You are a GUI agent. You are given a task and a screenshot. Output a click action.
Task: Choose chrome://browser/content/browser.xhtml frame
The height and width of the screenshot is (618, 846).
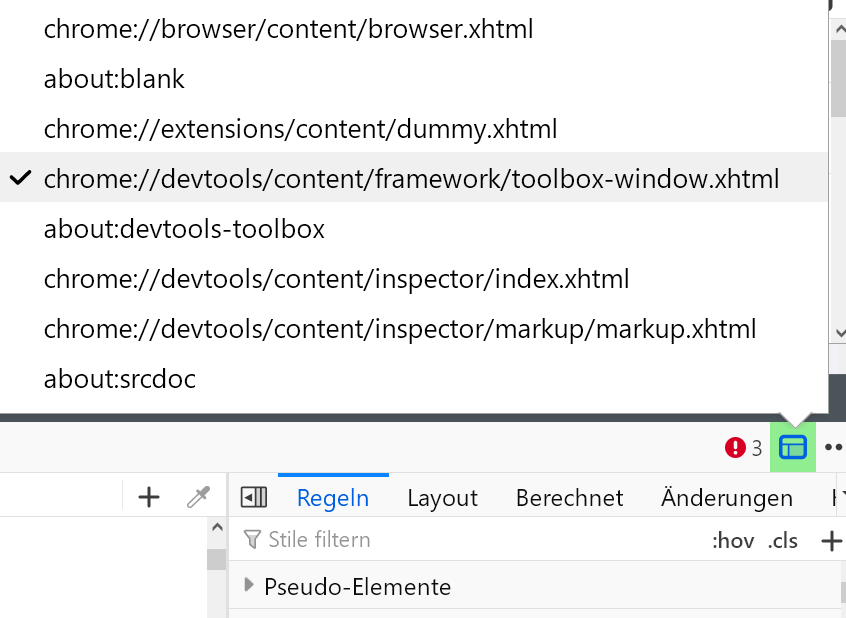(288, 30)
